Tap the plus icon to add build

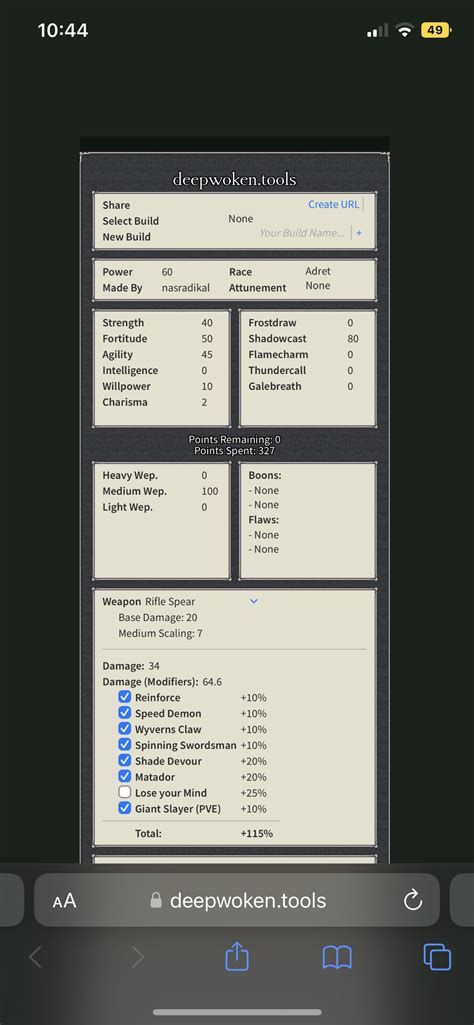pos(359,233)
